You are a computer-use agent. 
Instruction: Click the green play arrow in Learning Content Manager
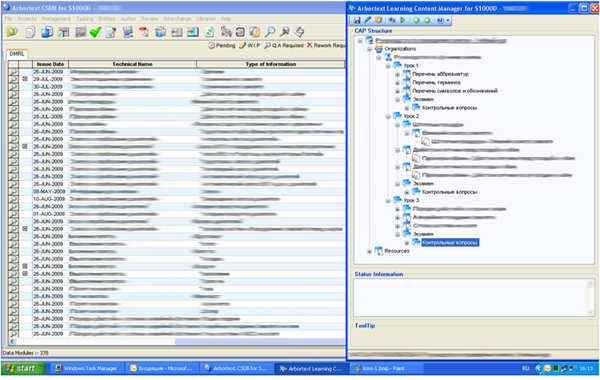point(403,20)
